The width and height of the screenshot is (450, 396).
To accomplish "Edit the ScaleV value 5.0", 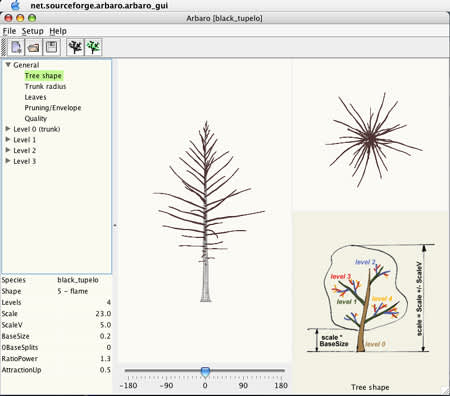I will point(106,325).
